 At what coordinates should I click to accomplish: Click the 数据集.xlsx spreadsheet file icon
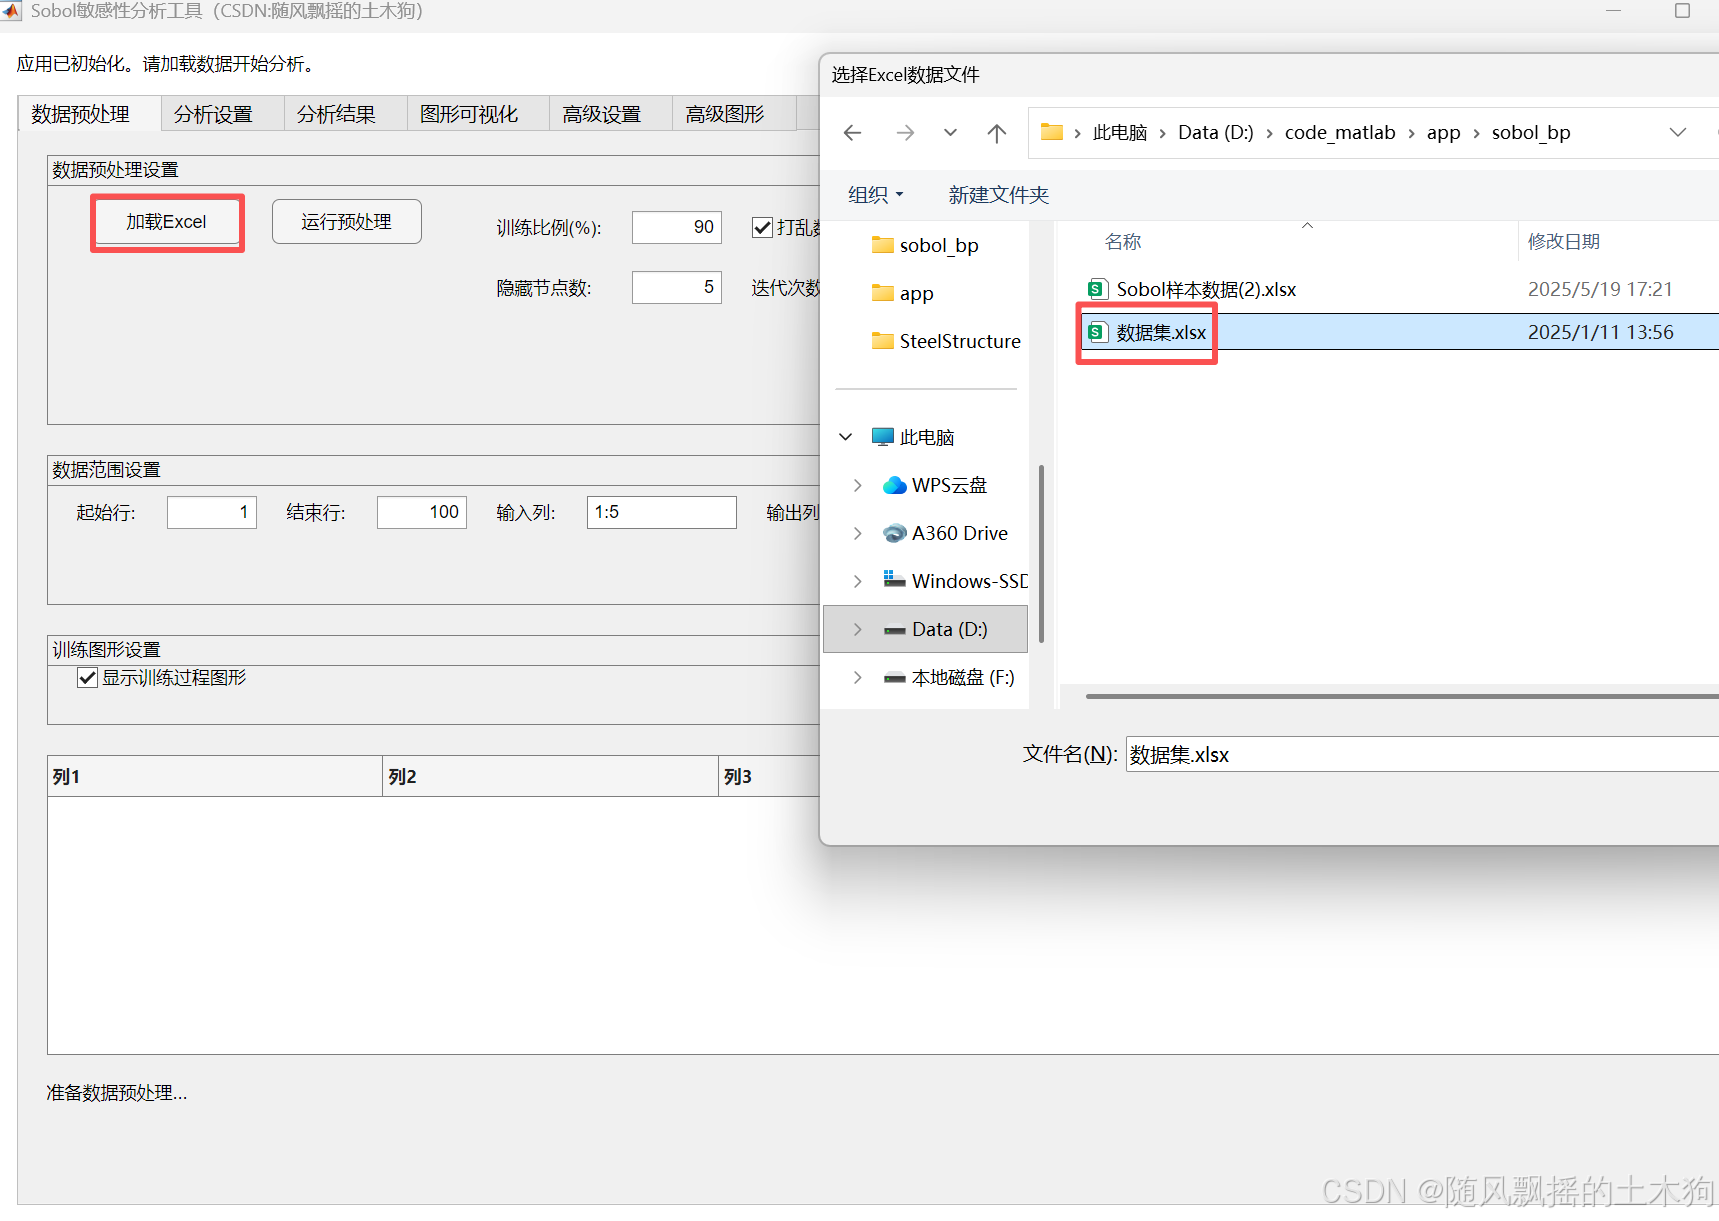click(x=1097, y=332)
